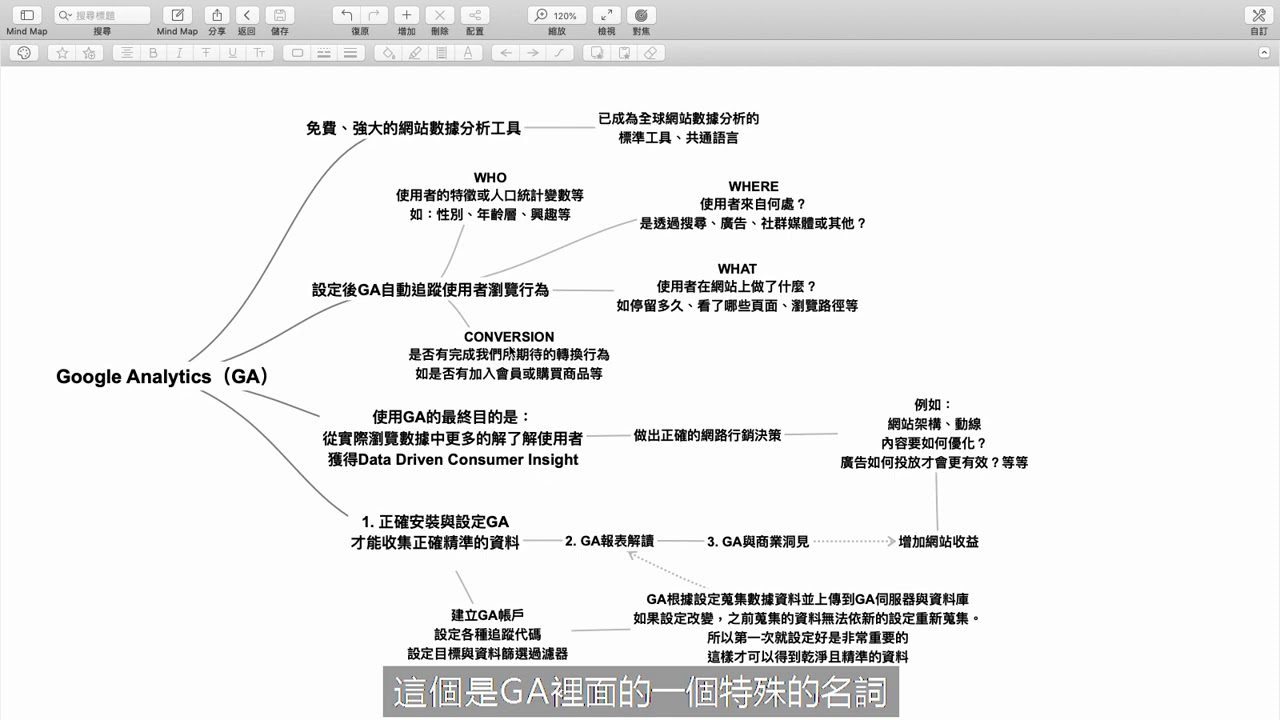Image resolution: width=1280 pixels, height=720 pixels.
Task: Click the right arrow connector icon
Action: [x=533, y=53]
